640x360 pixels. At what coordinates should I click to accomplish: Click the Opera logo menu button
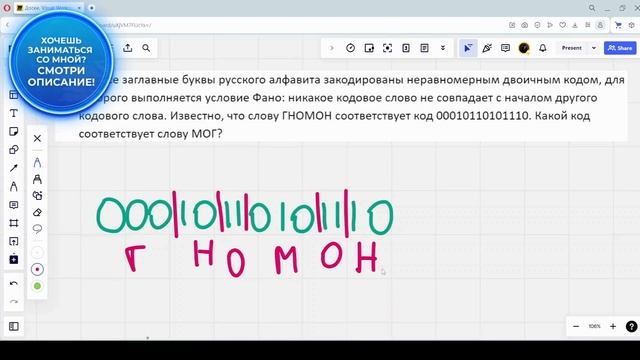7,7
